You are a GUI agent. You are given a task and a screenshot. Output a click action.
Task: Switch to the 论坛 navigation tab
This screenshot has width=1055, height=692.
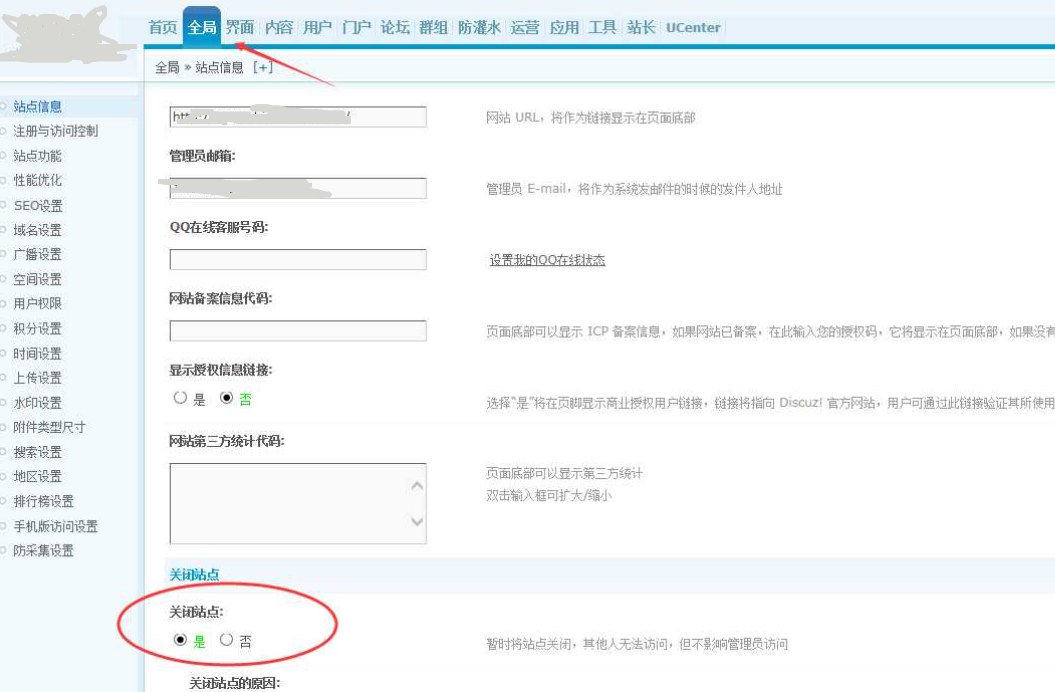click(x=395, y=28)
